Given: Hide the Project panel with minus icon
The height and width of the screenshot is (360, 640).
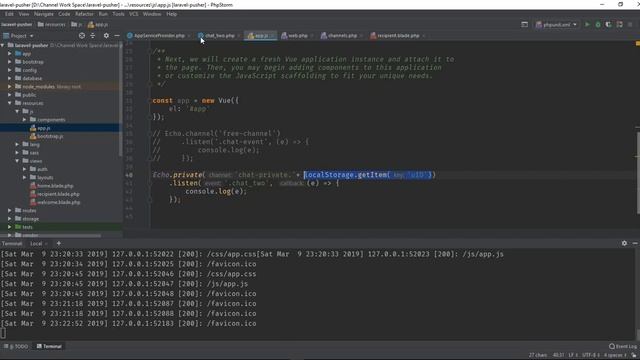Looking at the screenshot, I should point(117,36).
